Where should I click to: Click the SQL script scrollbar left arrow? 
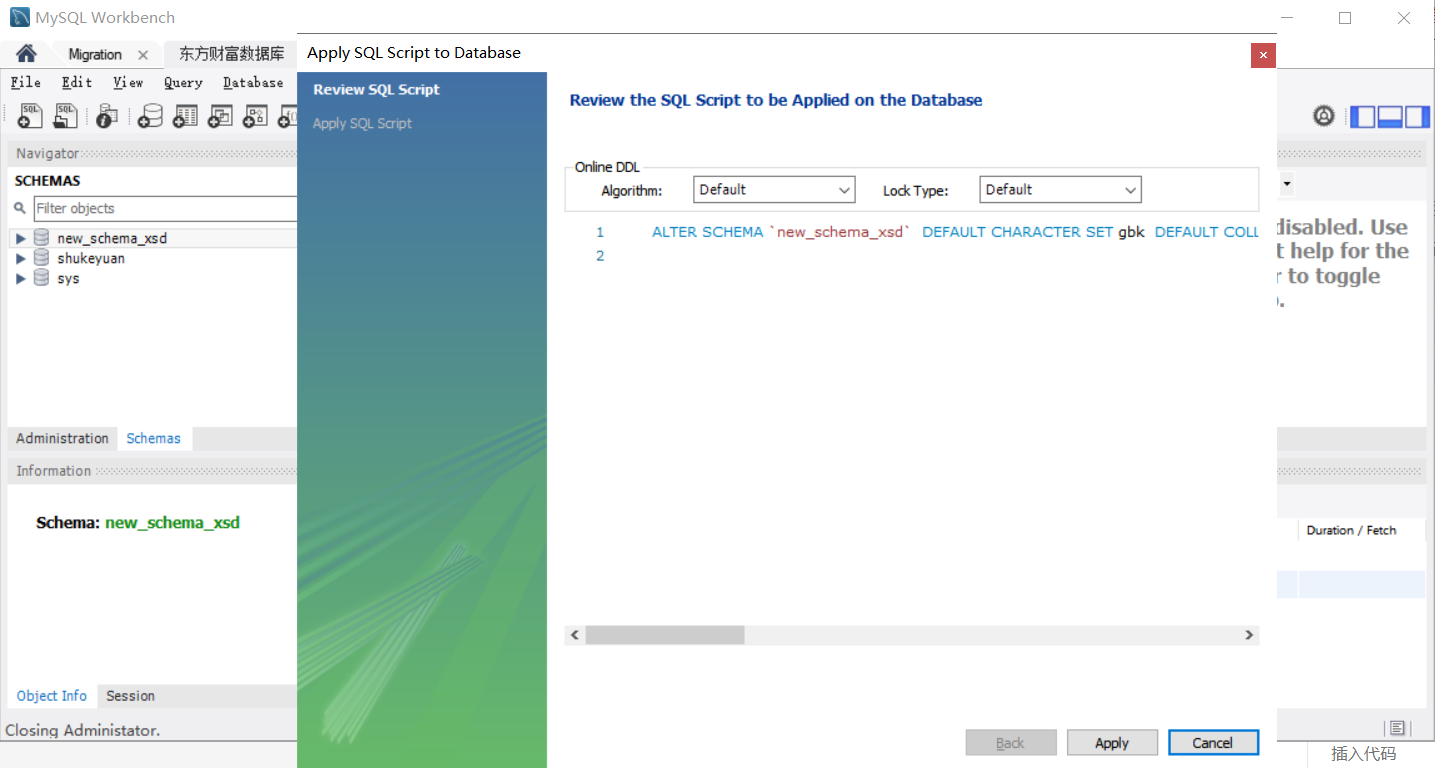(575, 635)
